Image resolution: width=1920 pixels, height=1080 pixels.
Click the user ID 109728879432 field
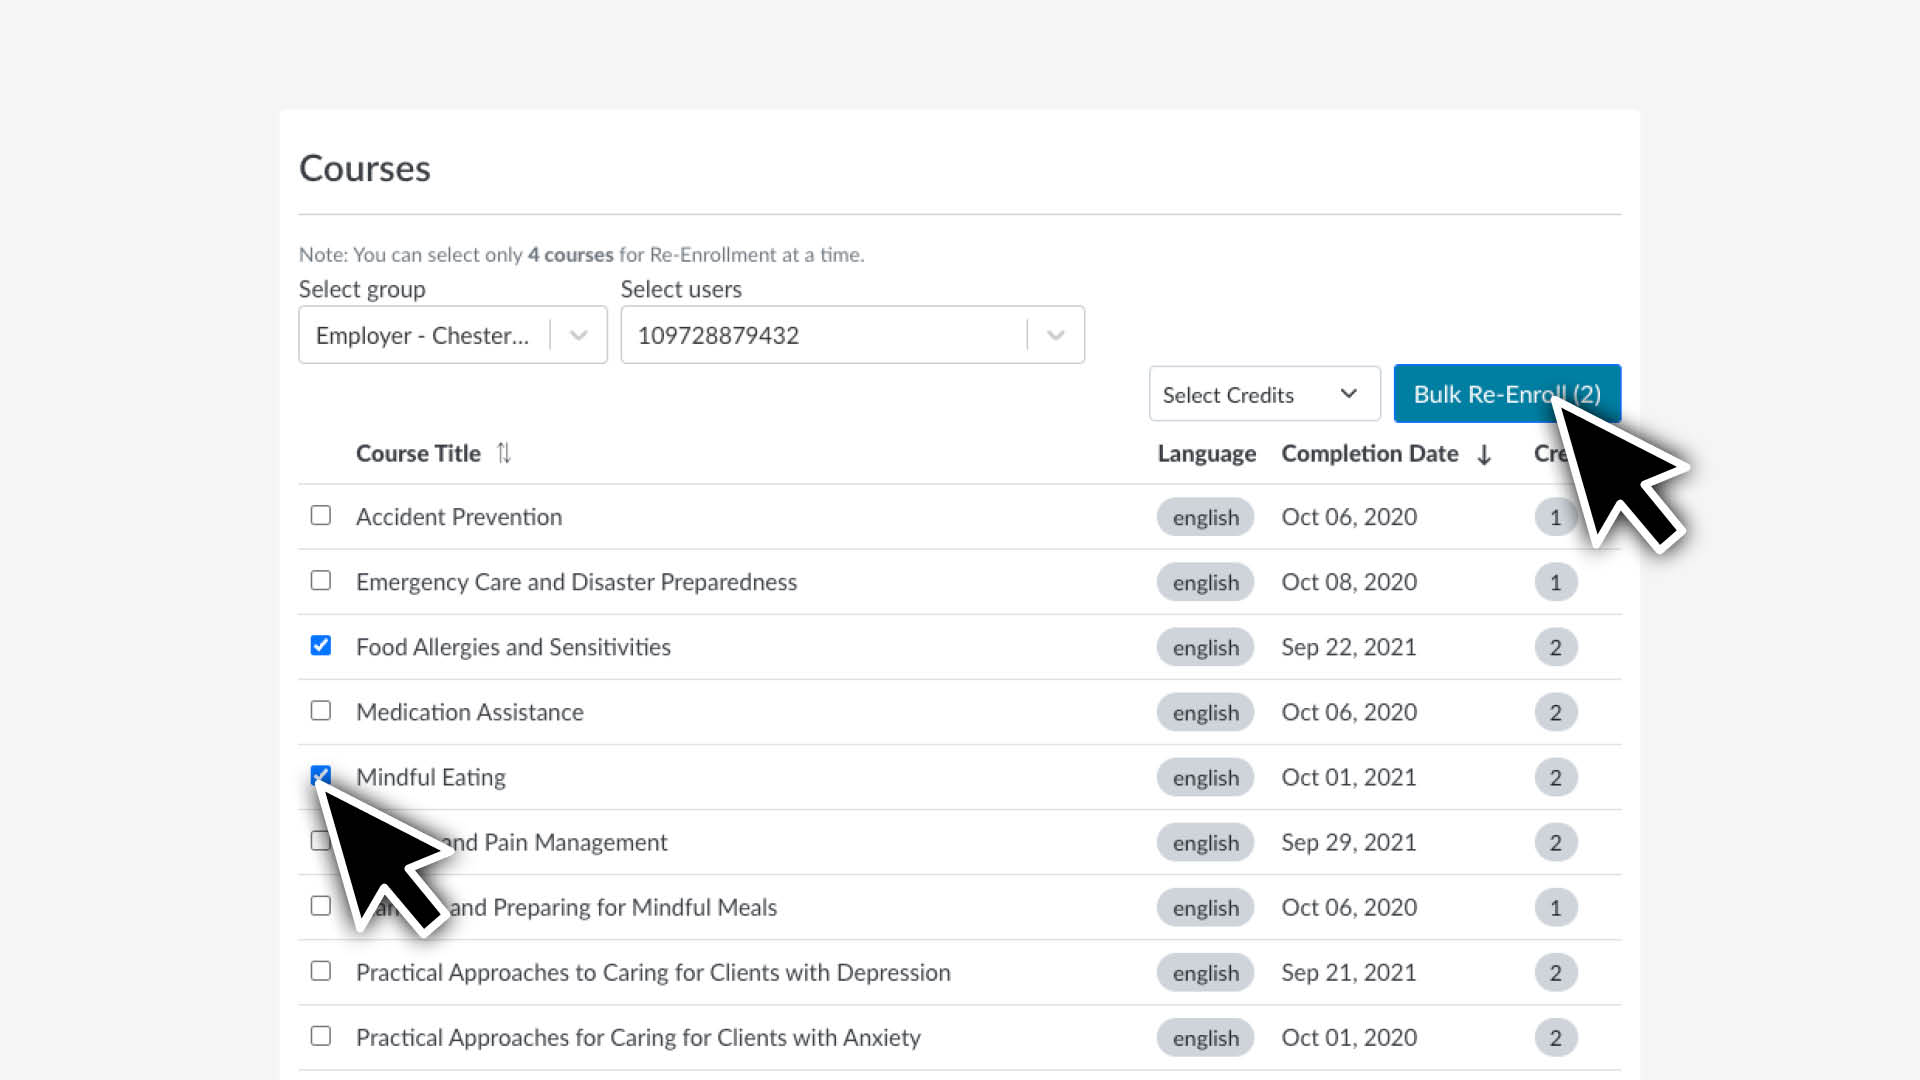click(x=820, y=335)
